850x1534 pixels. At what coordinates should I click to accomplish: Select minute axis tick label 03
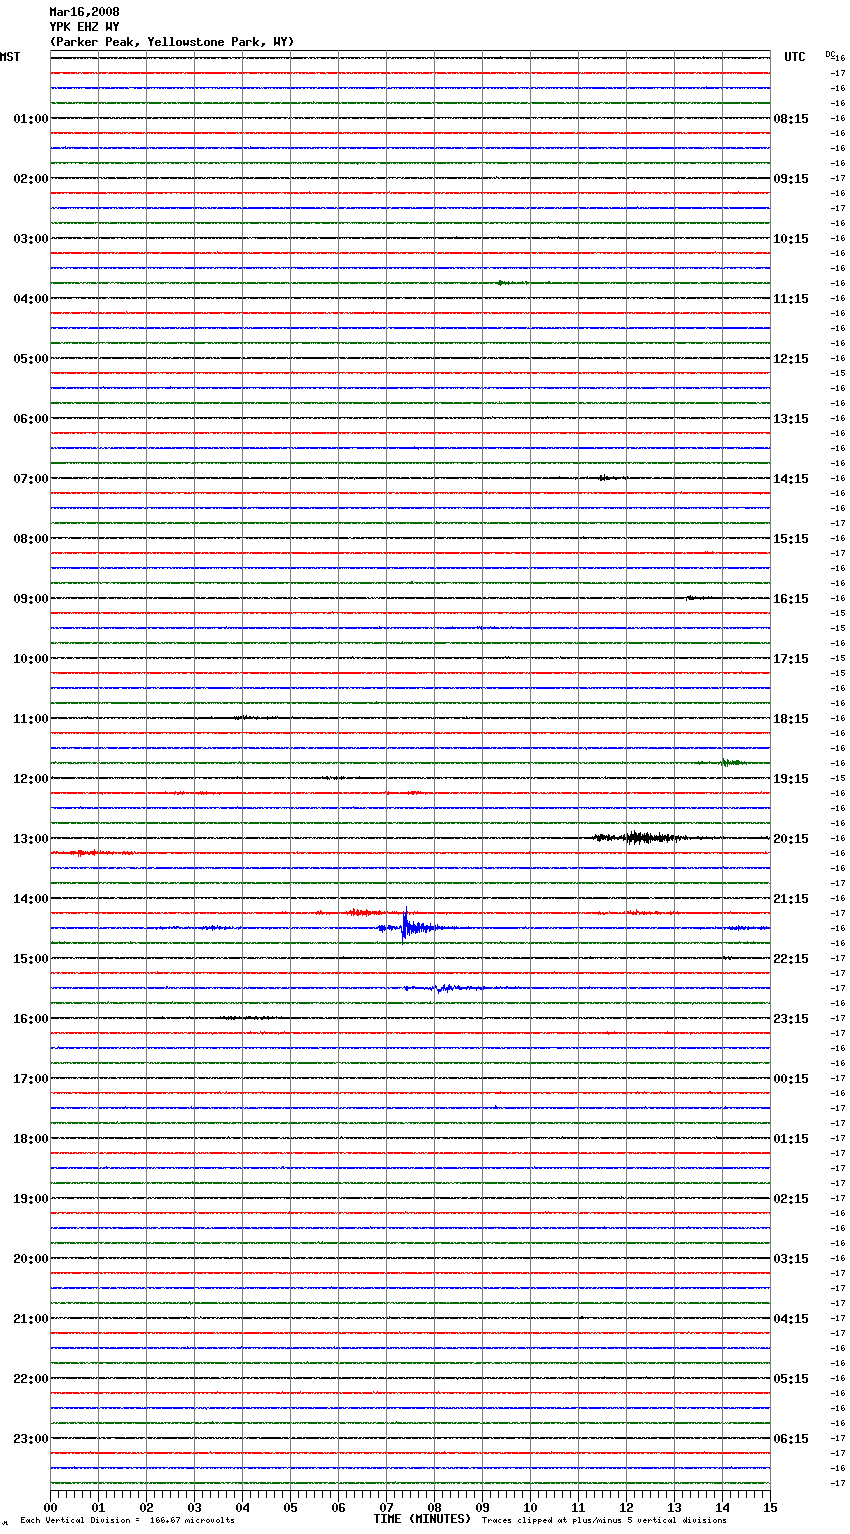pyautogui.click(x=194, y=1508)
